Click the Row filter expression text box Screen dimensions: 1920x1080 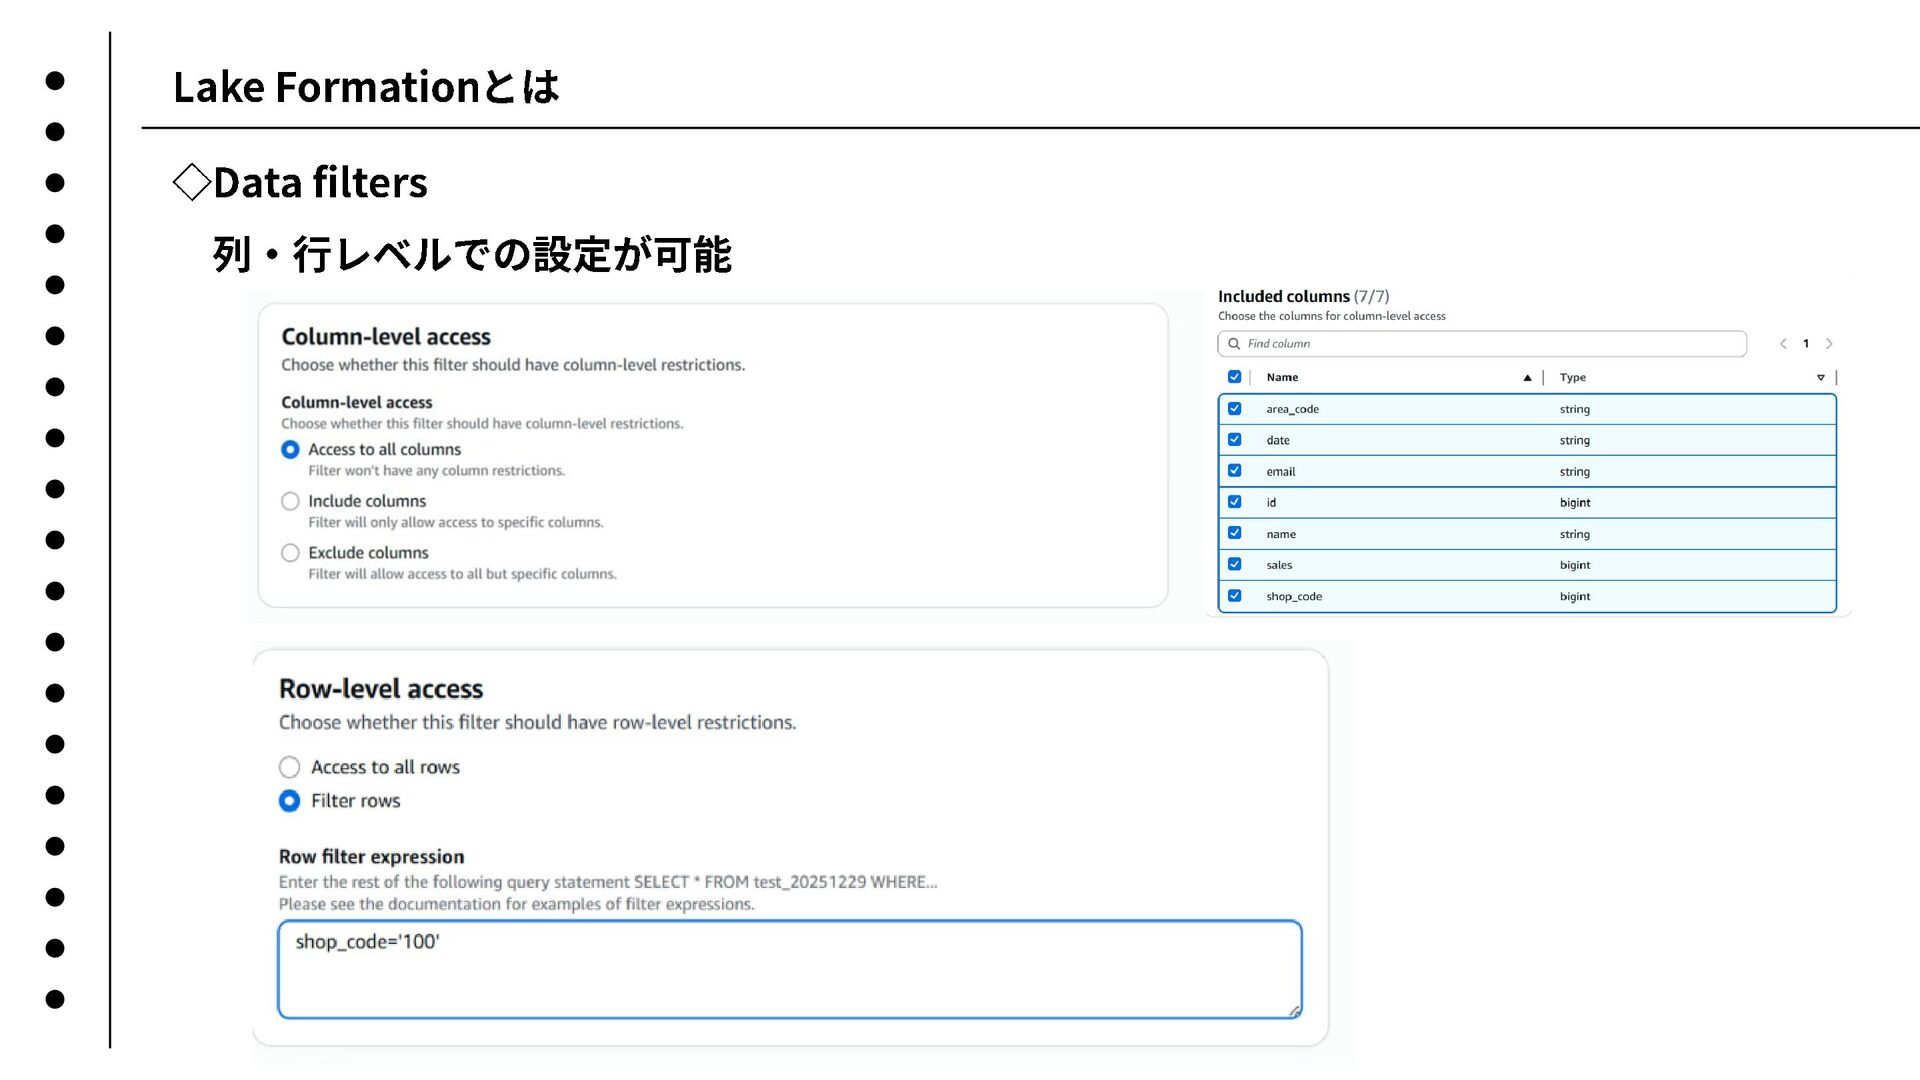click(x=789, y=970)
